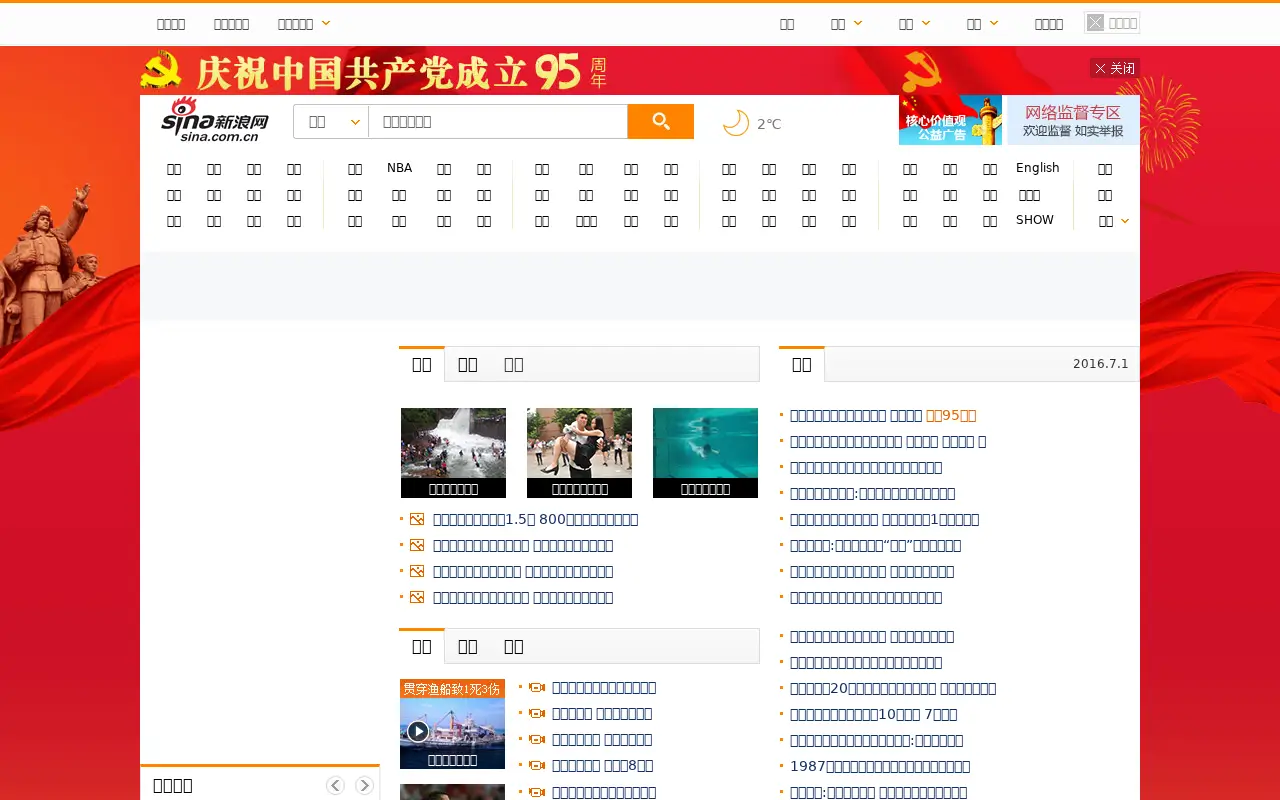Click the crescent moon weather icon
The width and height of the screenshot is (1280, 800).
pos(736,123)
